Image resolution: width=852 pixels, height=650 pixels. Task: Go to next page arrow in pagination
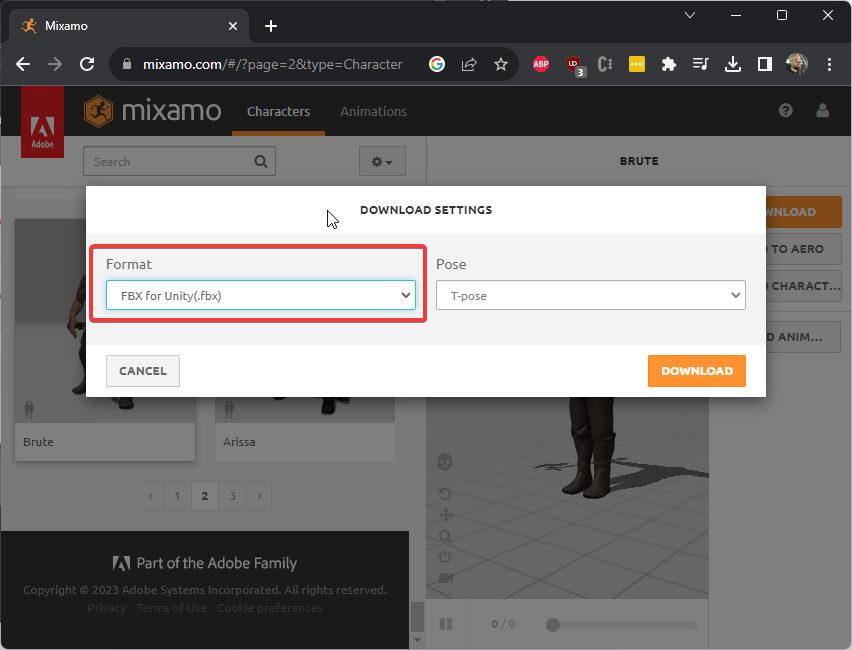259,496
